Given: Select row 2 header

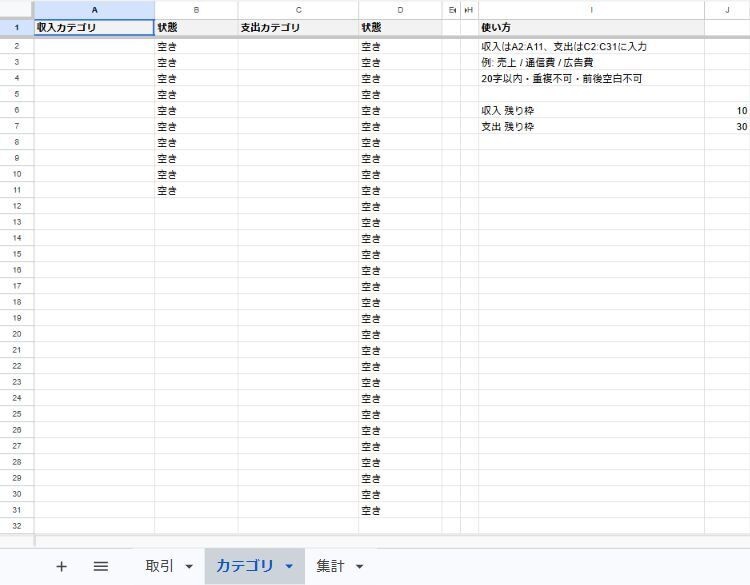Looking at the screenshot, I should 17,46.
